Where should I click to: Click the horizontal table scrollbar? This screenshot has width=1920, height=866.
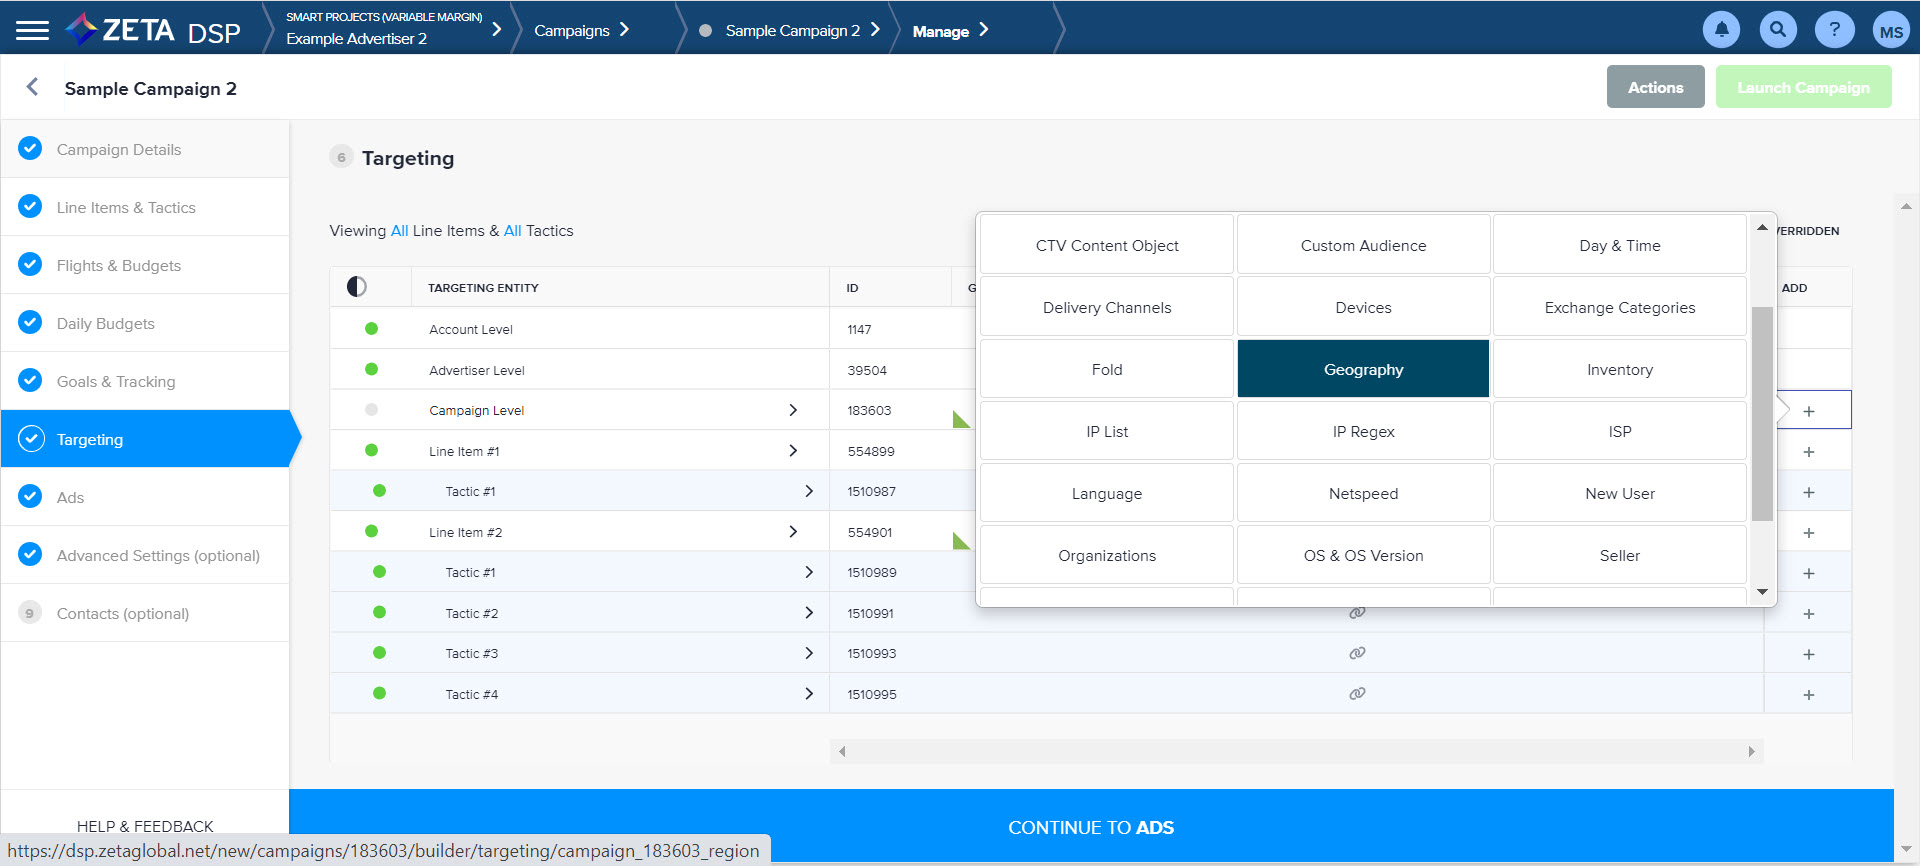[x=1295, y=751]
